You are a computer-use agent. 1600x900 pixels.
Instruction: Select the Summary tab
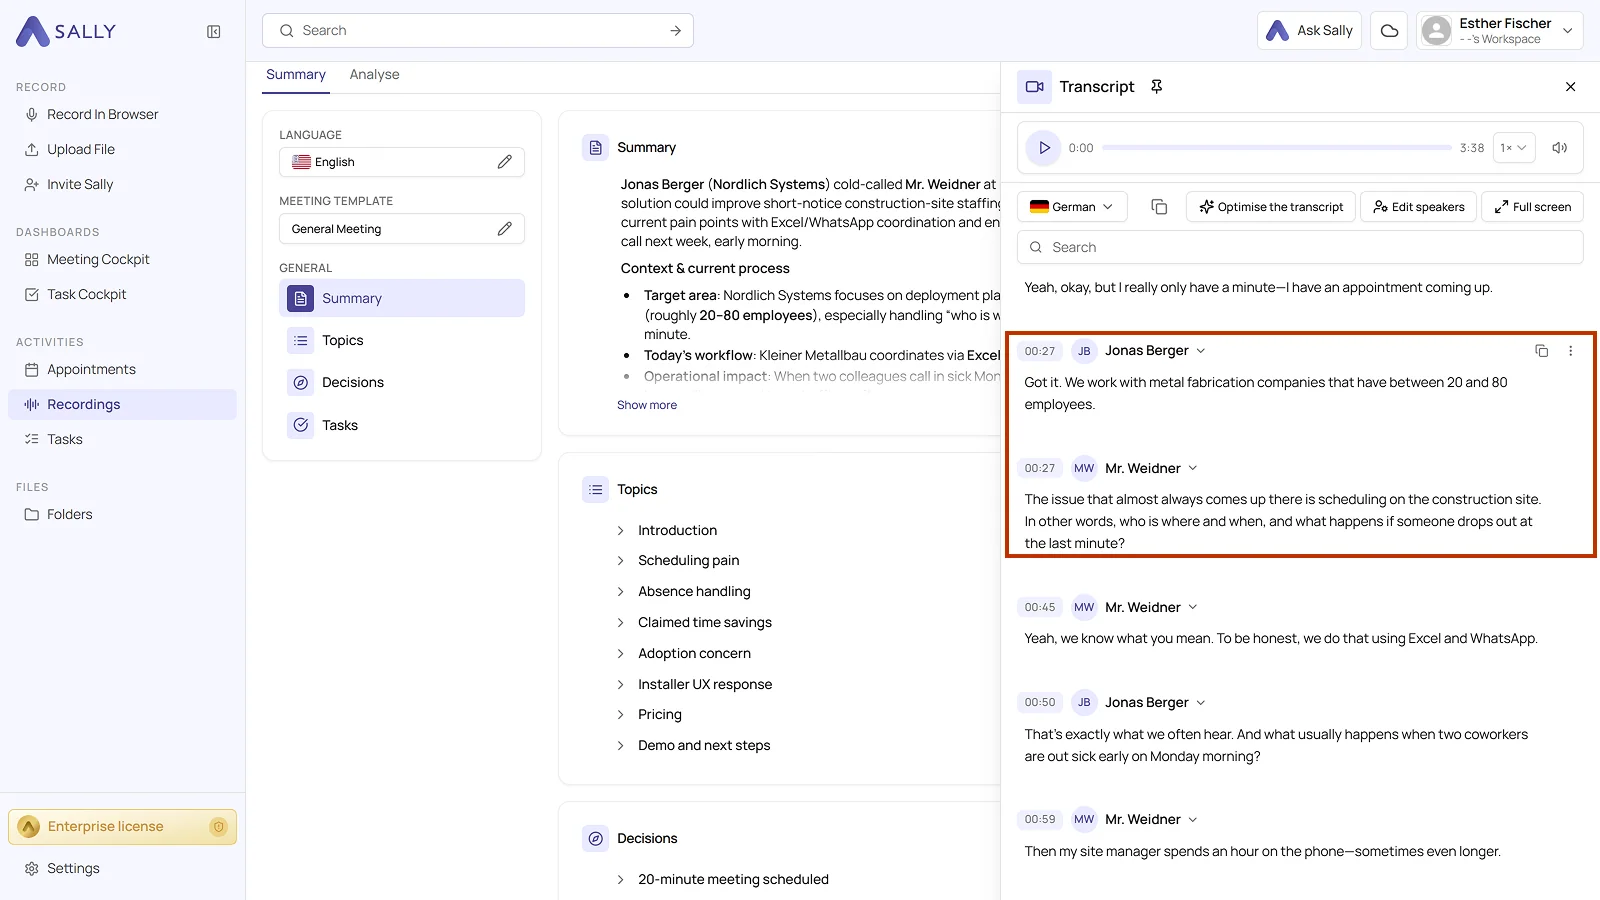tap(296, 75)
